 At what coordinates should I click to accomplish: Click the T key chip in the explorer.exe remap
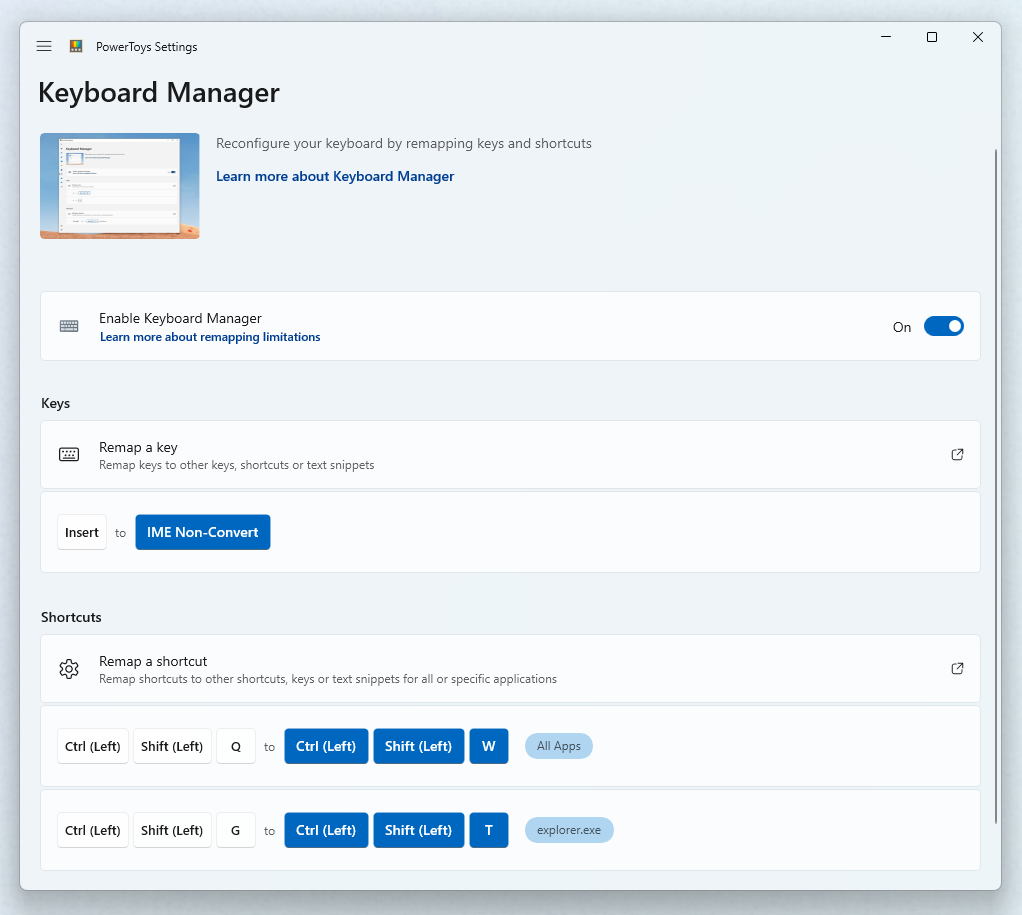tap(489, 830)
